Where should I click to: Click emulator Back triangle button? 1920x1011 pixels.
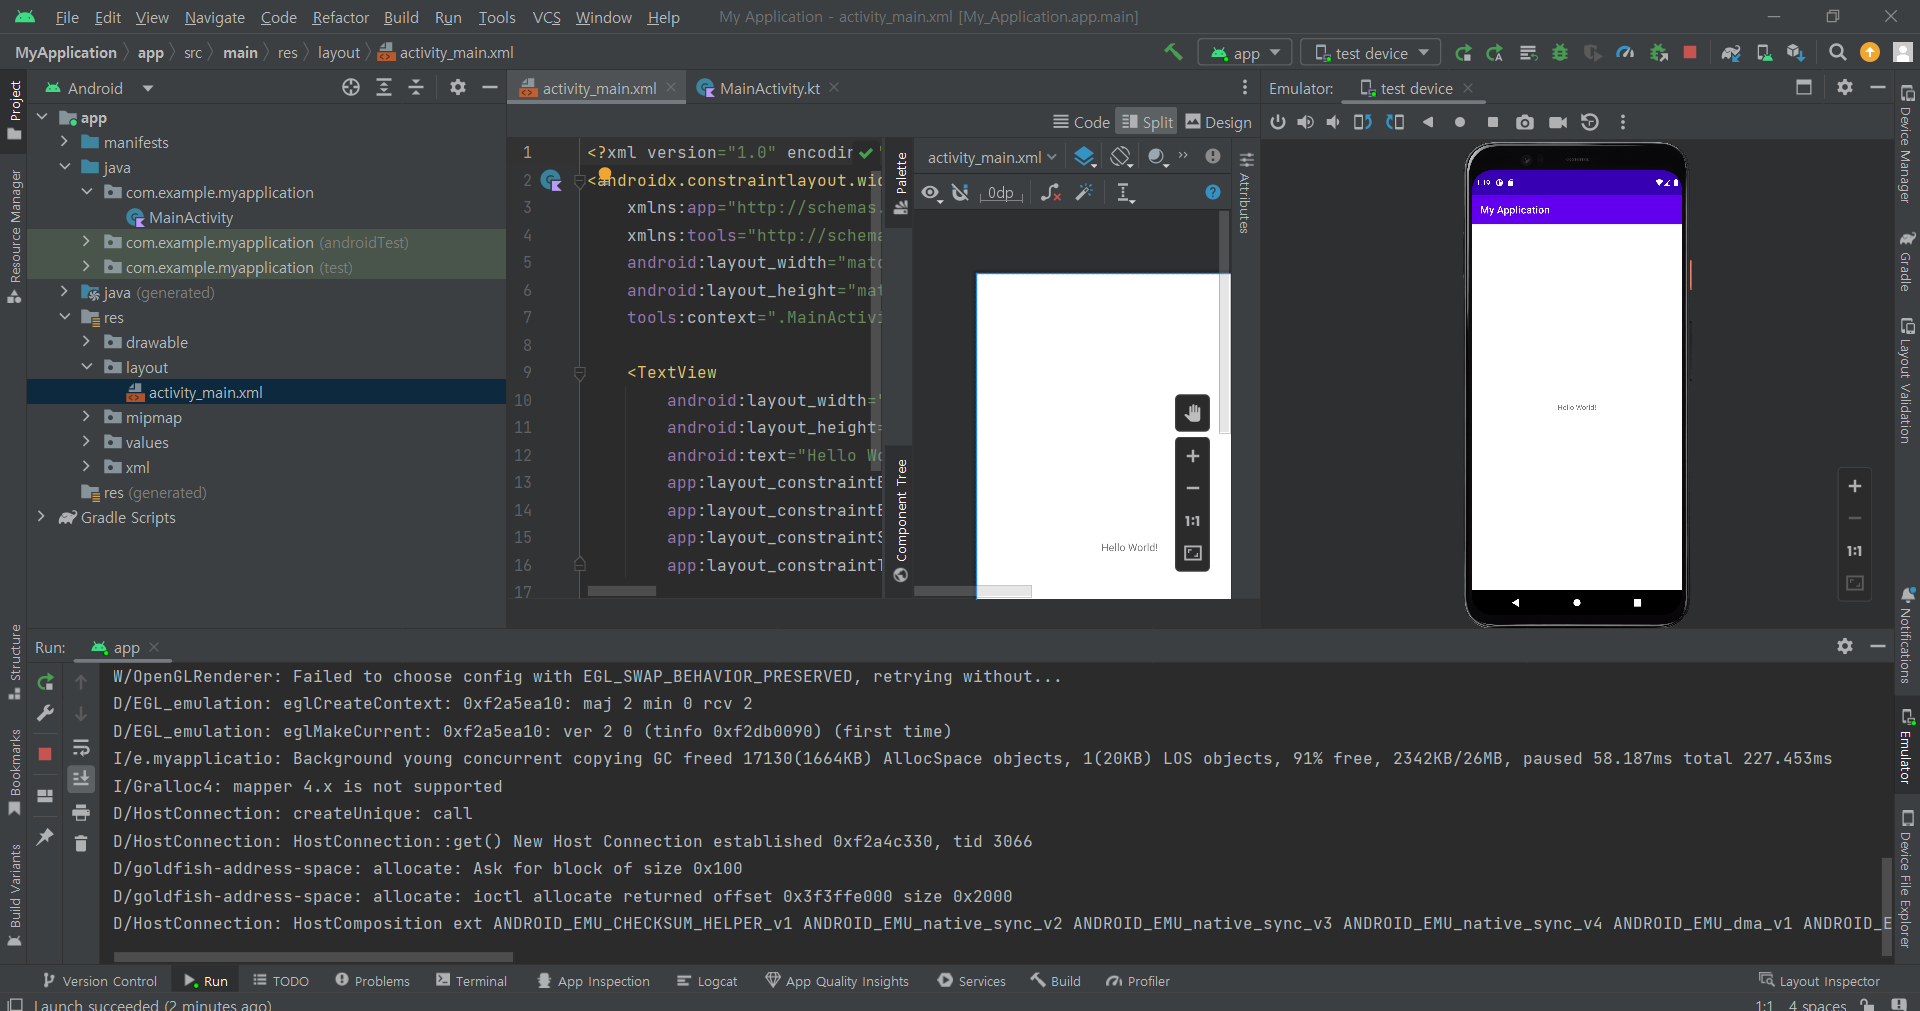(1428, 122)
